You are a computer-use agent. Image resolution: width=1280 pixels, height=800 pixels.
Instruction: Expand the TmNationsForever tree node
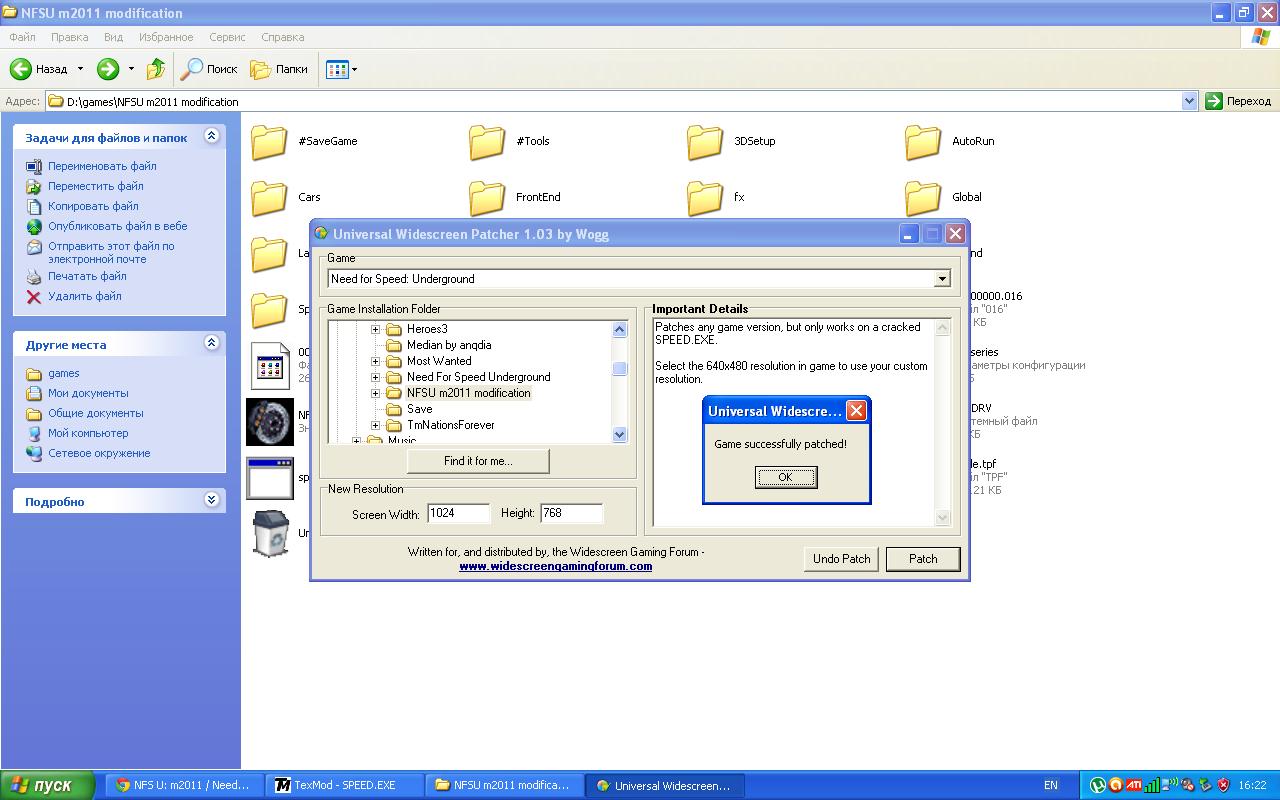click(x=376, y=425)
